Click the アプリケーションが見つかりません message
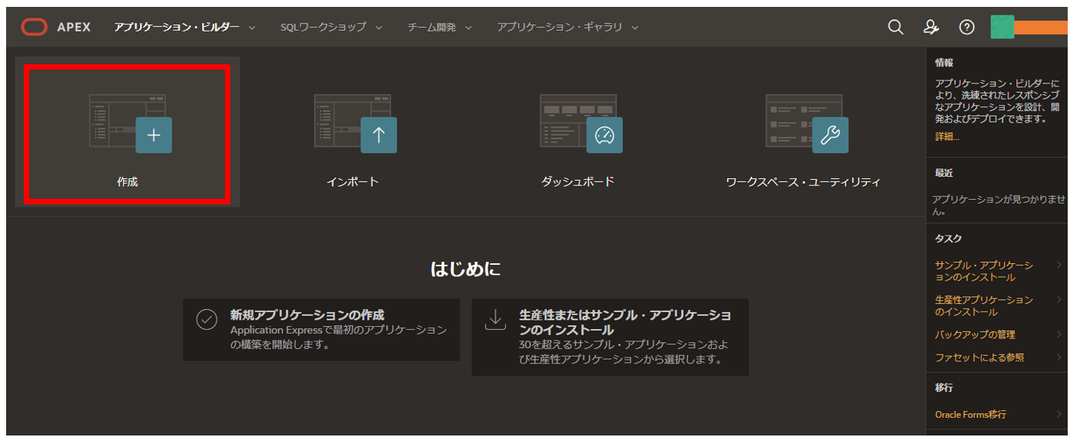Viewport: 1070px width, 437px height. (998, 205)
